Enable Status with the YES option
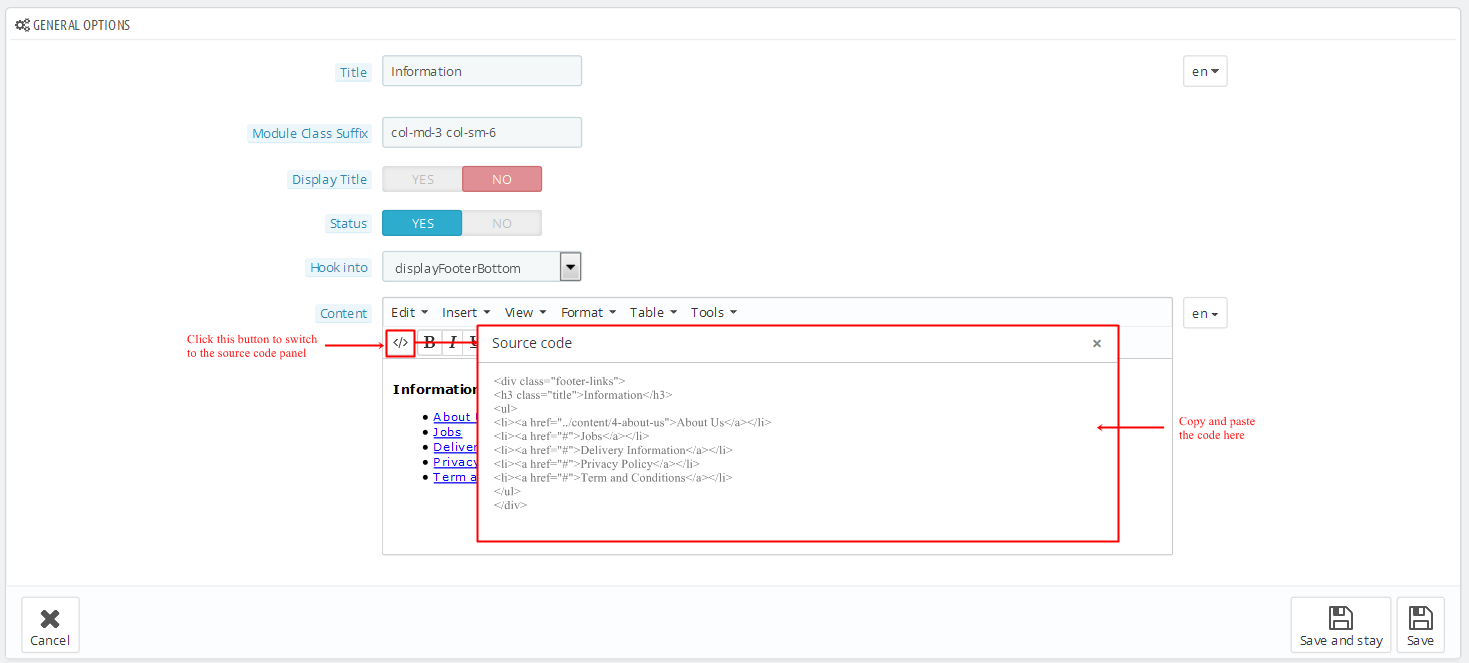 point(422,224)
